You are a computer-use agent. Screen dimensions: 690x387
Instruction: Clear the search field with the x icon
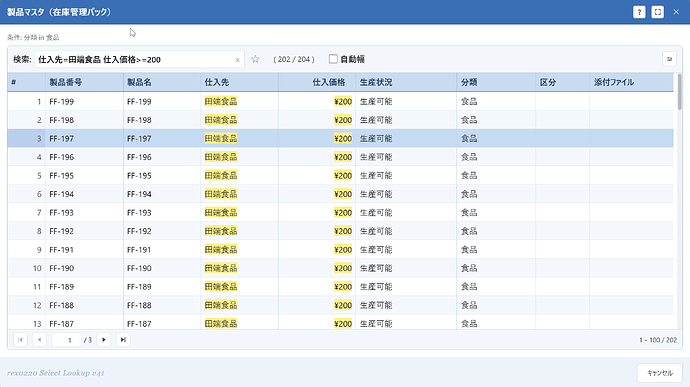click(x=238, y=60)
